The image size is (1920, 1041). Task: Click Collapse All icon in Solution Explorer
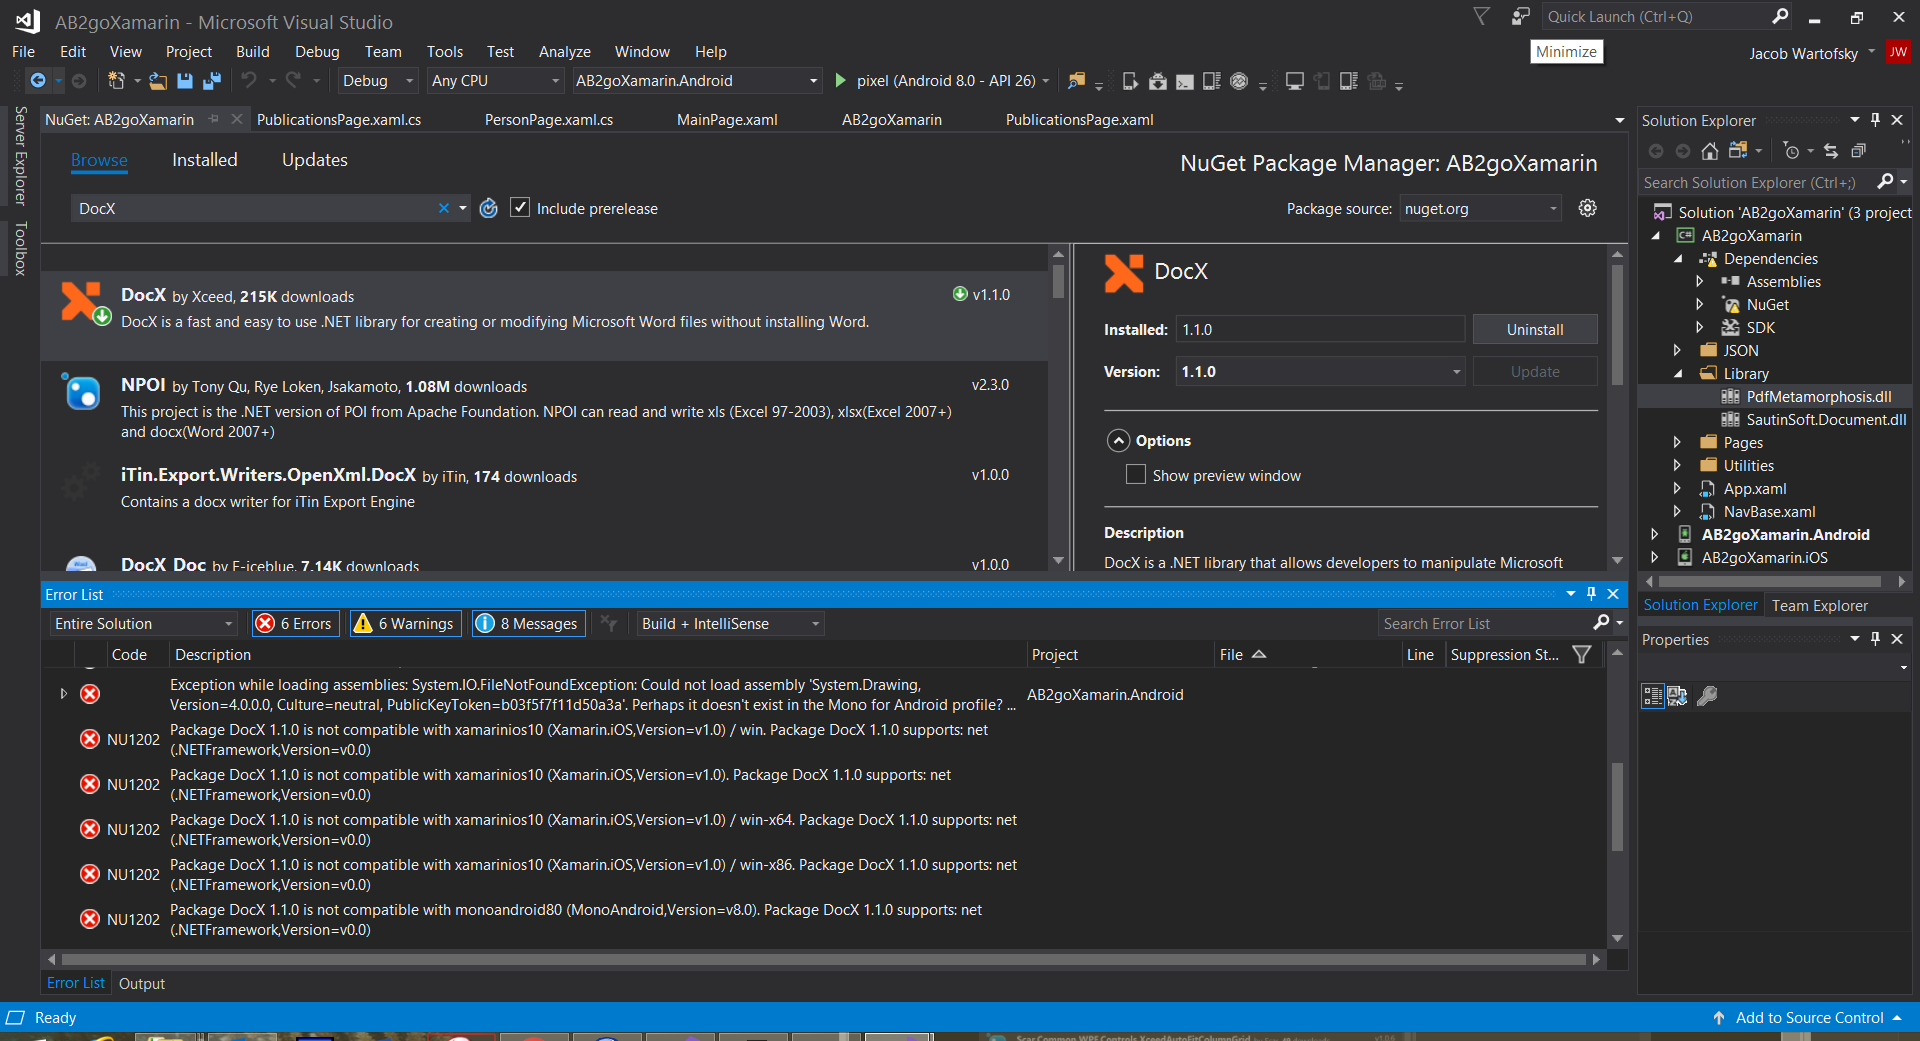1858,151
